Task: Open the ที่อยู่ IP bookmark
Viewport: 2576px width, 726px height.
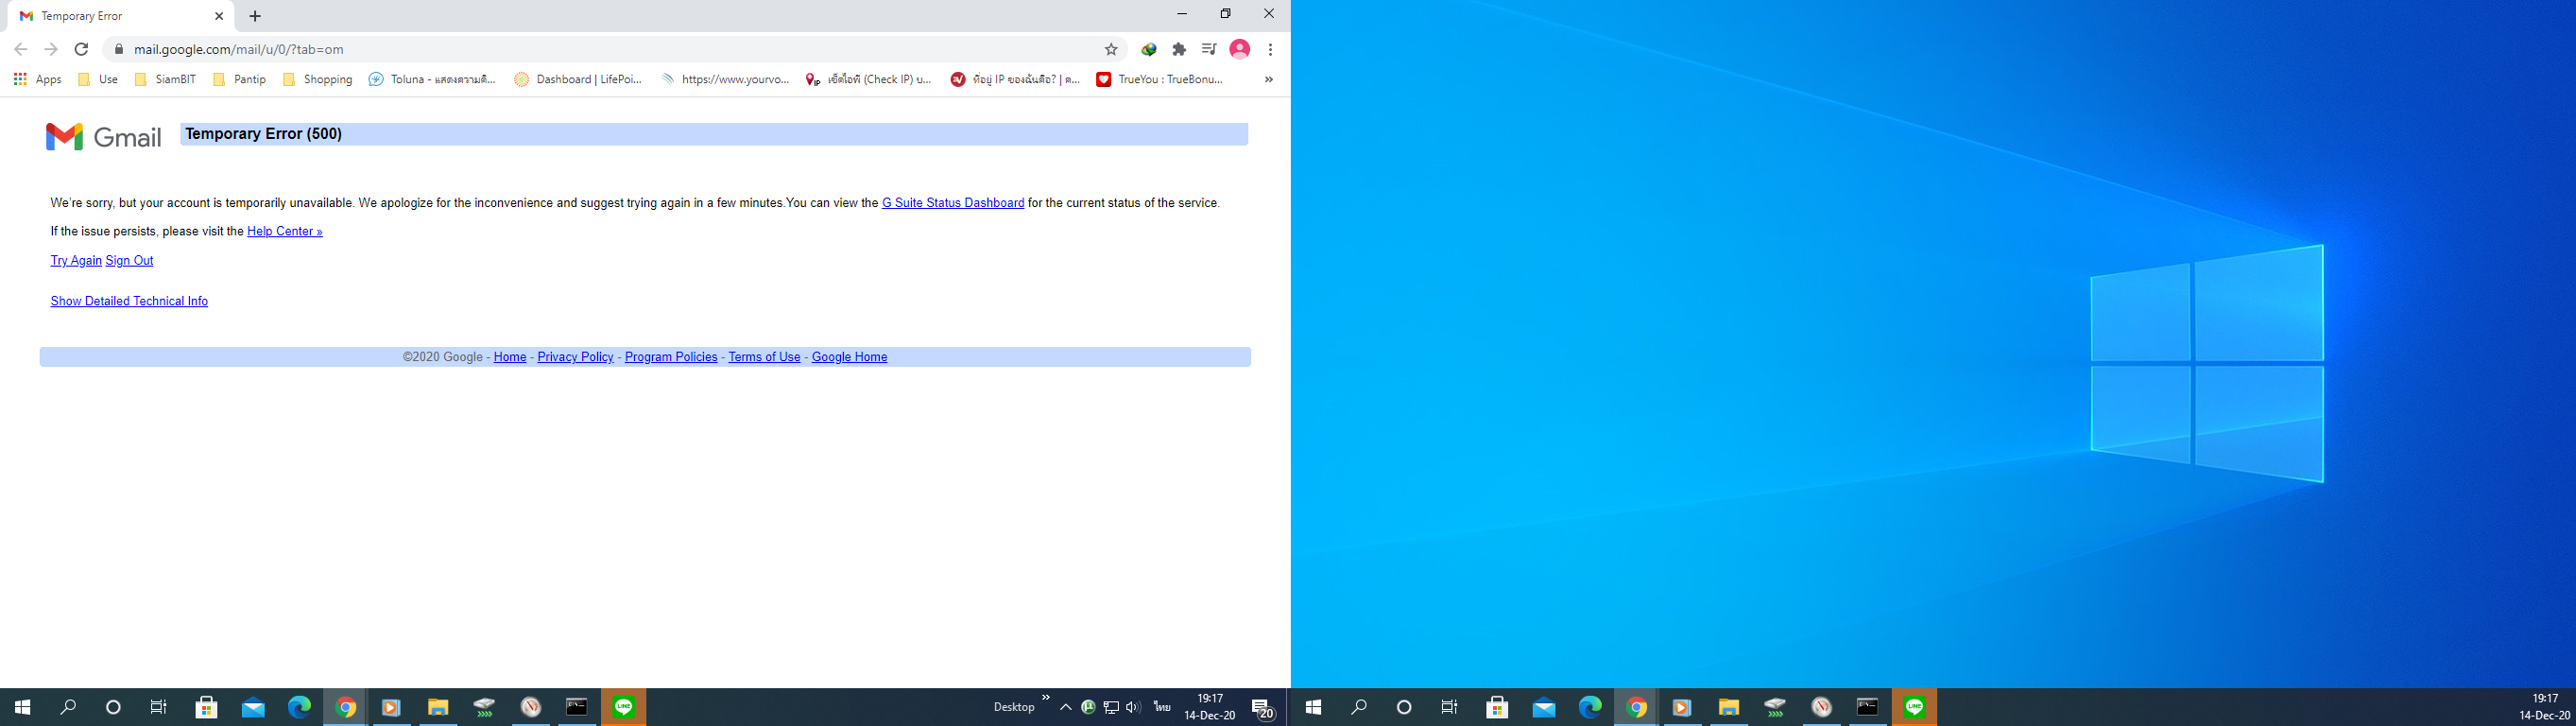Action: (1015, 79)
